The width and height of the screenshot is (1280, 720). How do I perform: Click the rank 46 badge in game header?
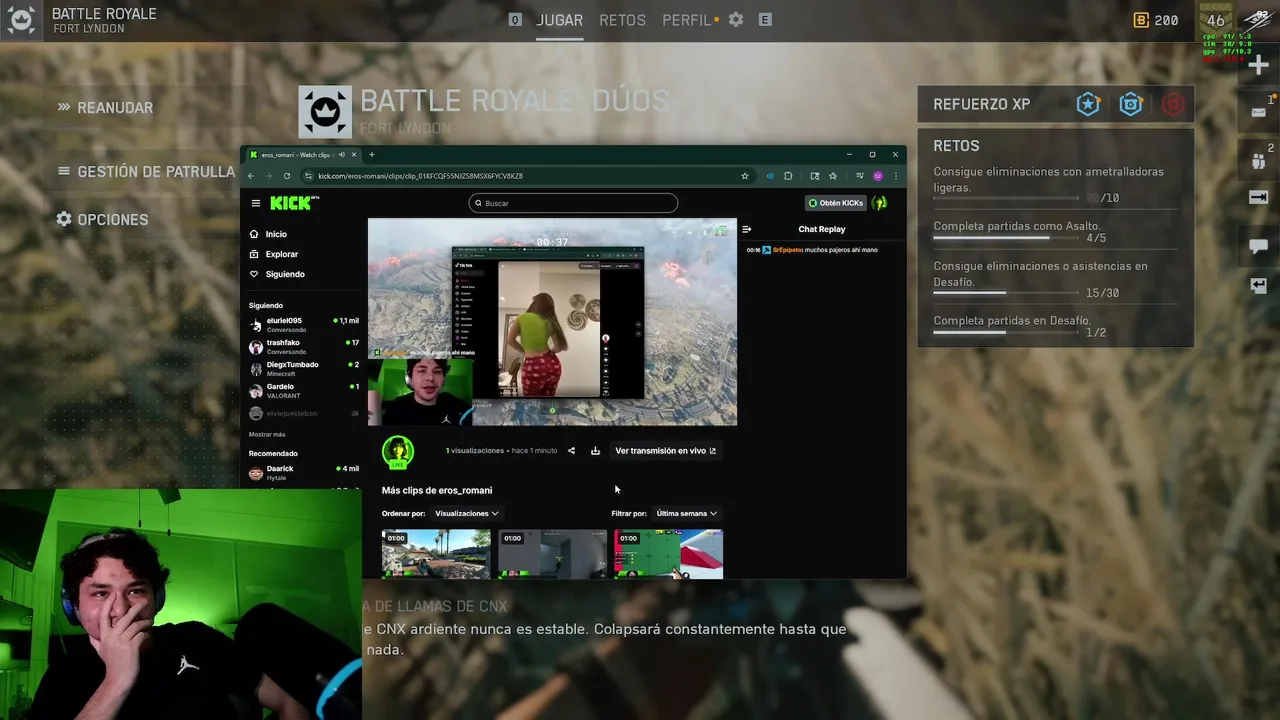tap(1216, 20)
